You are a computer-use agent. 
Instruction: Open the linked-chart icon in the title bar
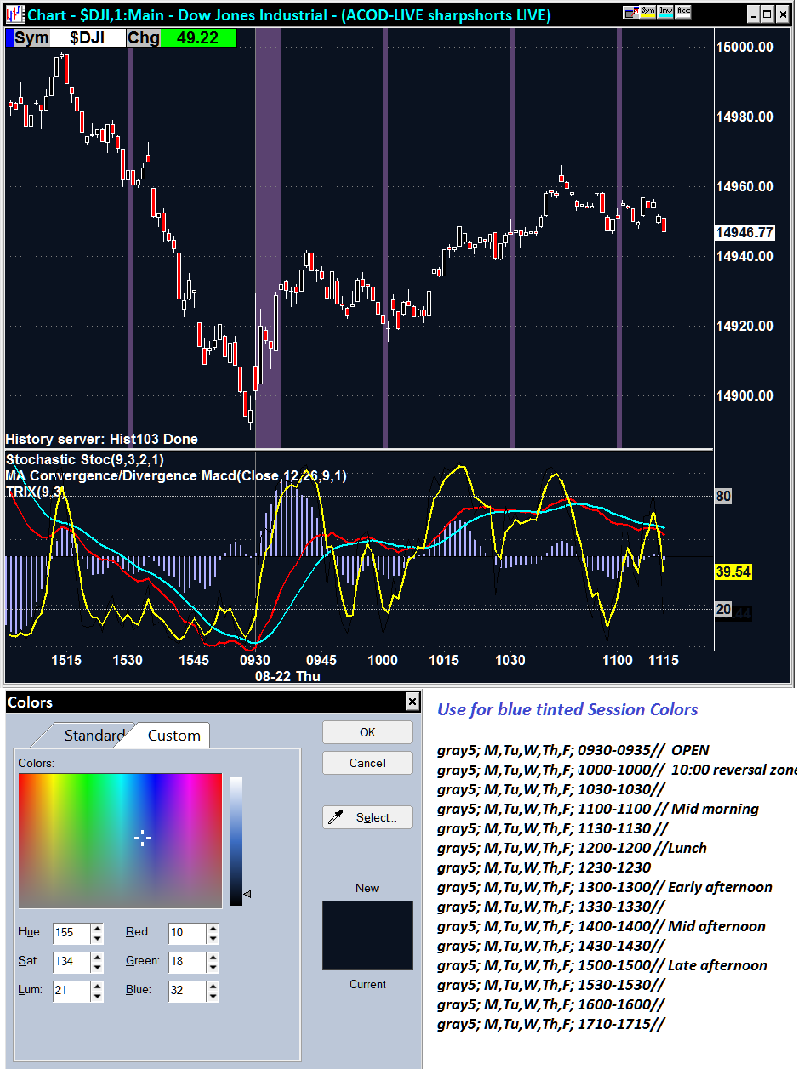tap(629, 11)
